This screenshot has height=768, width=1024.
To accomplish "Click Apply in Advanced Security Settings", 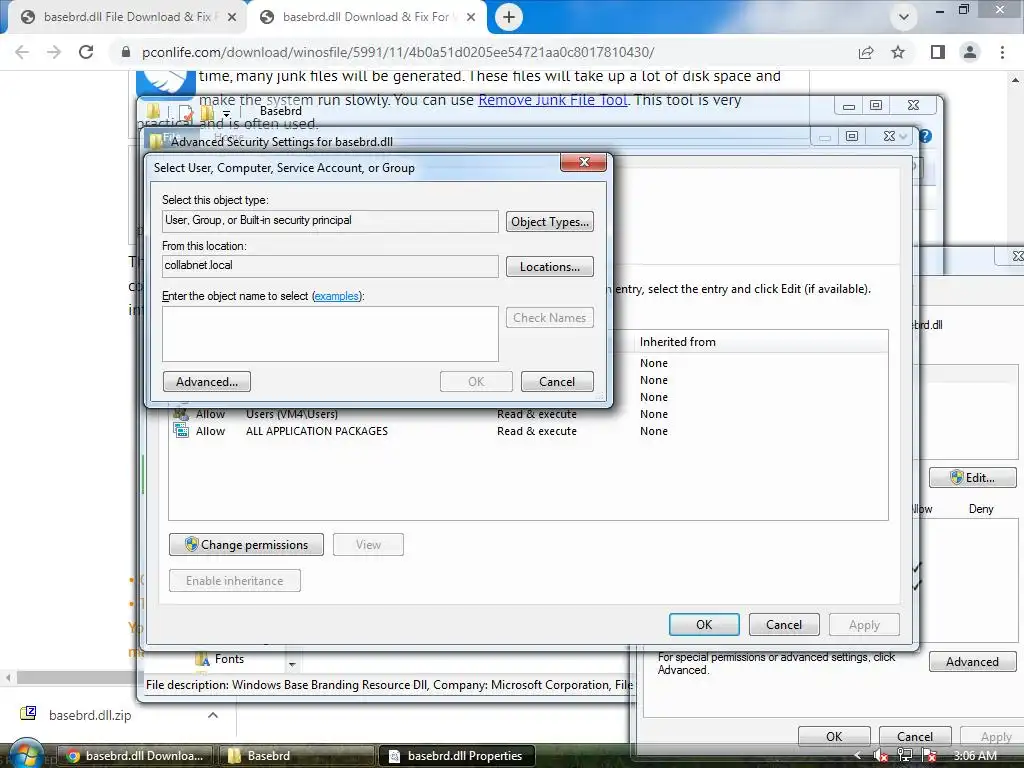I will coord(864,624).
